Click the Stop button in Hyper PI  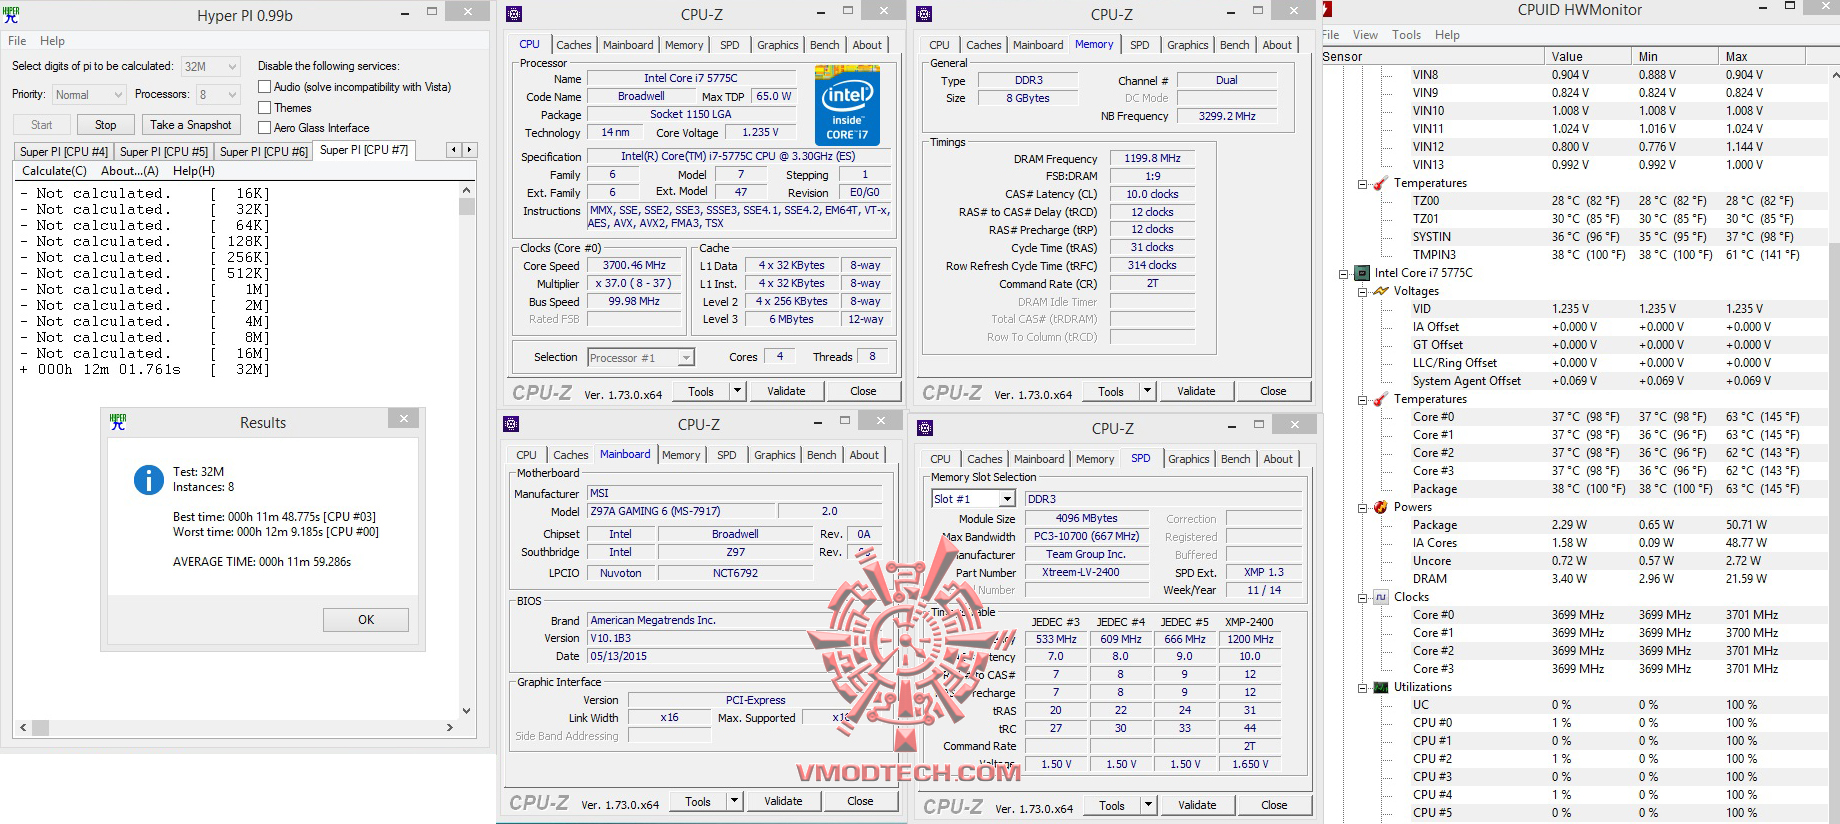click(x=105, y=125)
